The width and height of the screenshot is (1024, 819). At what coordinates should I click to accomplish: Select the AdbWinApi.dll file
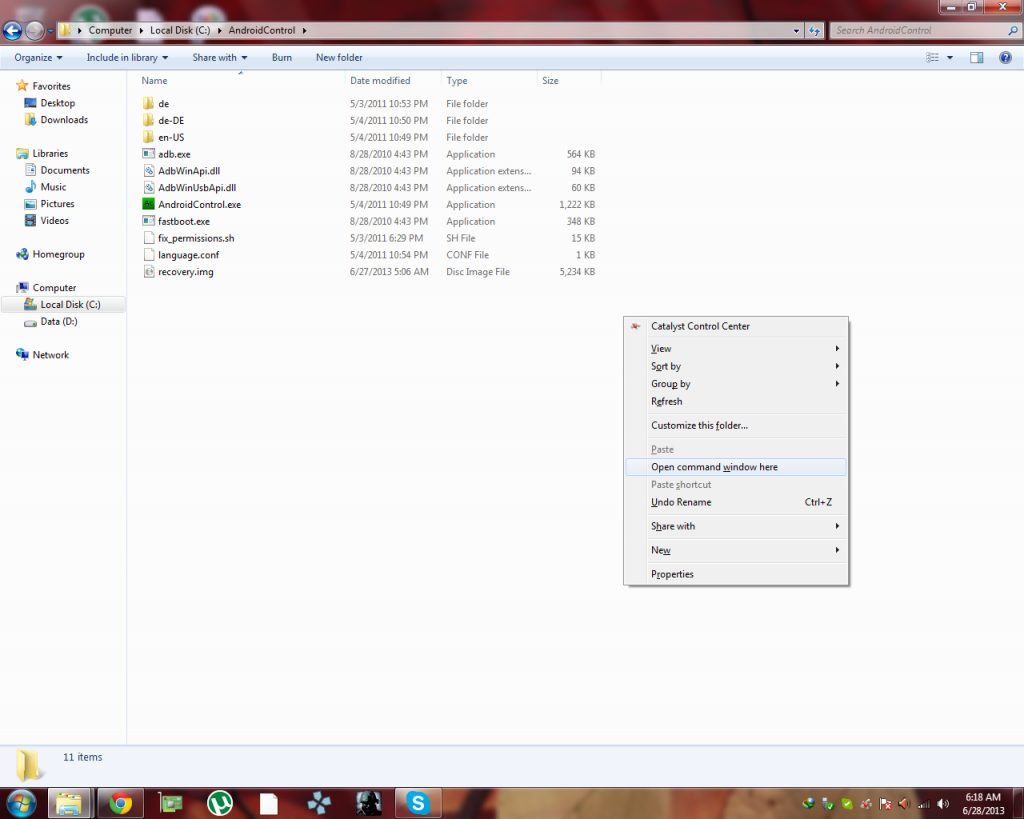pyautogui.click(x=189, y=171)
